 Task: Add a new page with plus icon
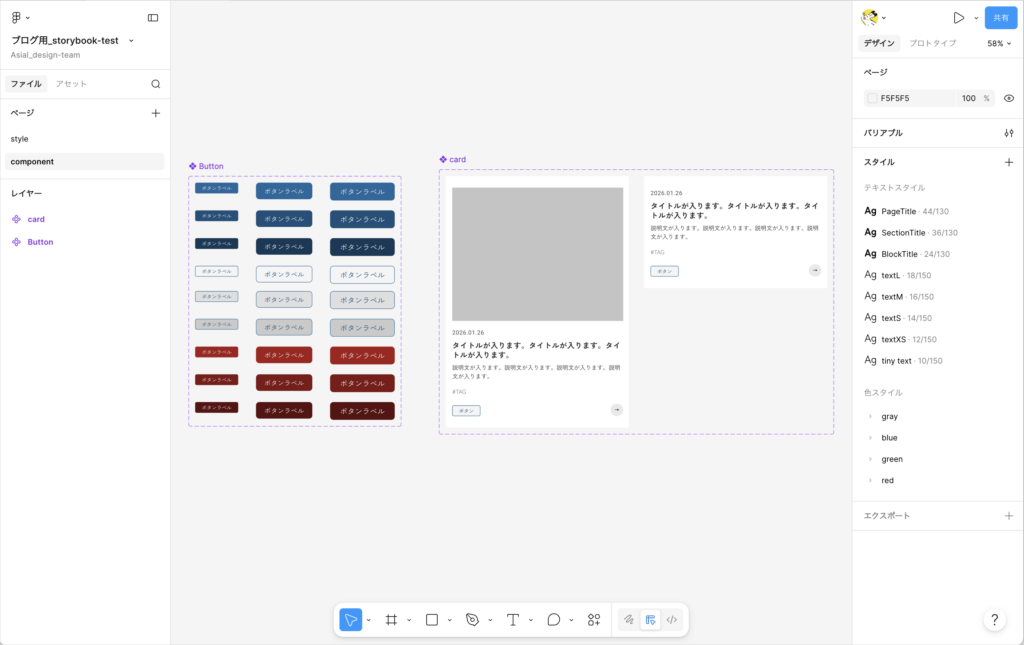click(x=155, y=113)
